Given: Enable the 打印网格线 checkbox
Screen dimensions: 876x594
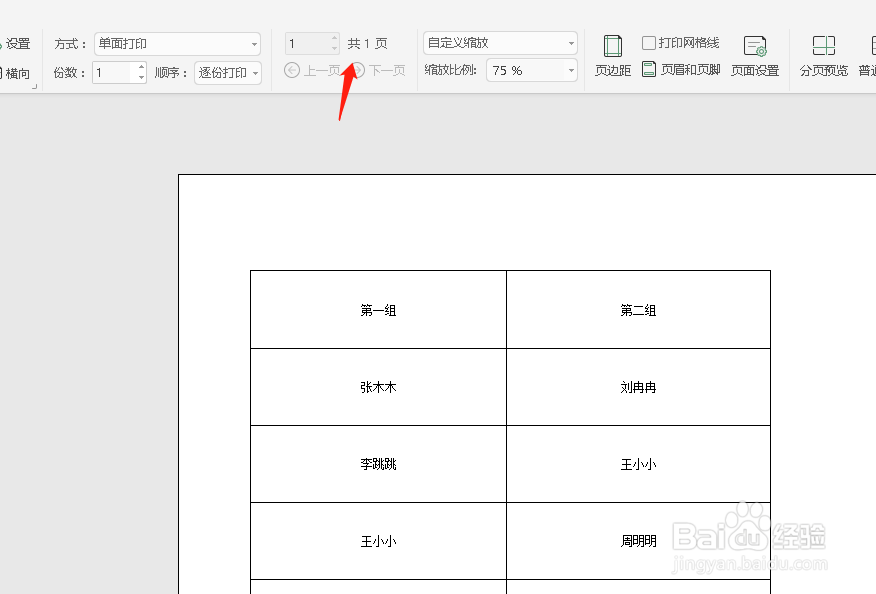Looking at the screenshot, I should (649, 43).
